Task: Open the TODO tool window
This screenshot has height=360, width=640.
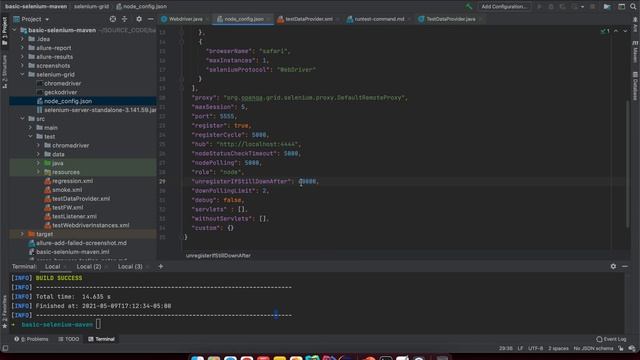Action: pyautogui.click(x=69, y=339)
